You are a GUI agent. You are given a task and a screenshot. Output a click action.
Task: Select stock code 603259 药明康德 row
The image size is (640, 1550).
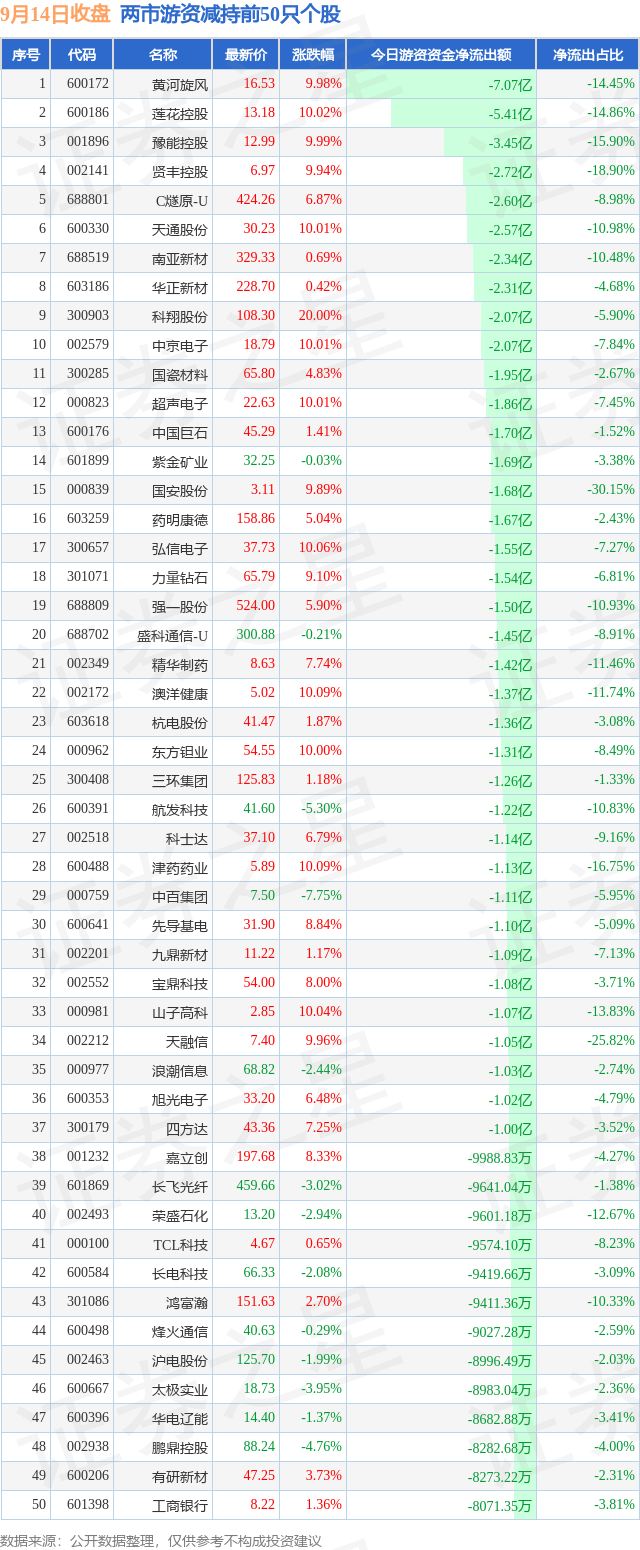(320, 519)
